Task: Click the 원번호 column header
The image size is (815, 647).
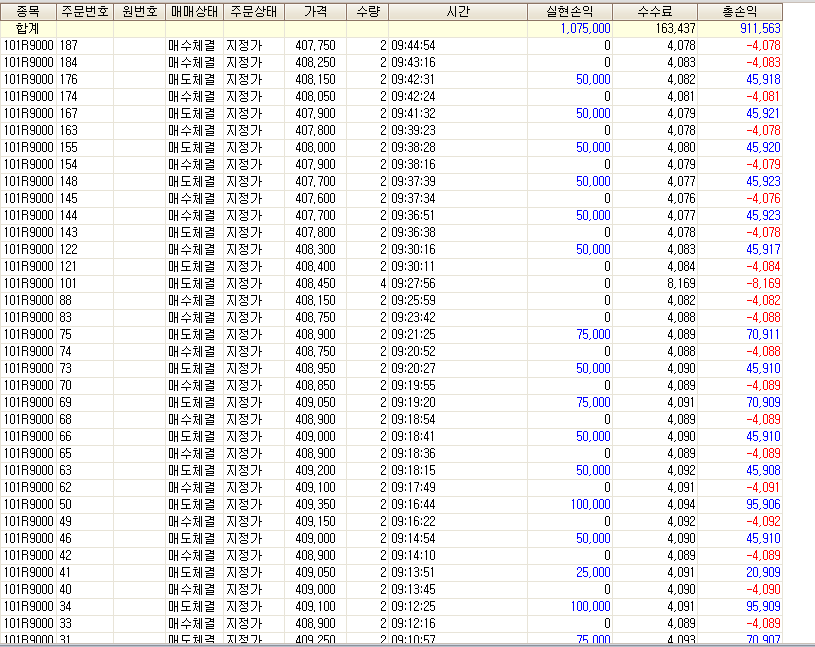Action: pos(139,11)
